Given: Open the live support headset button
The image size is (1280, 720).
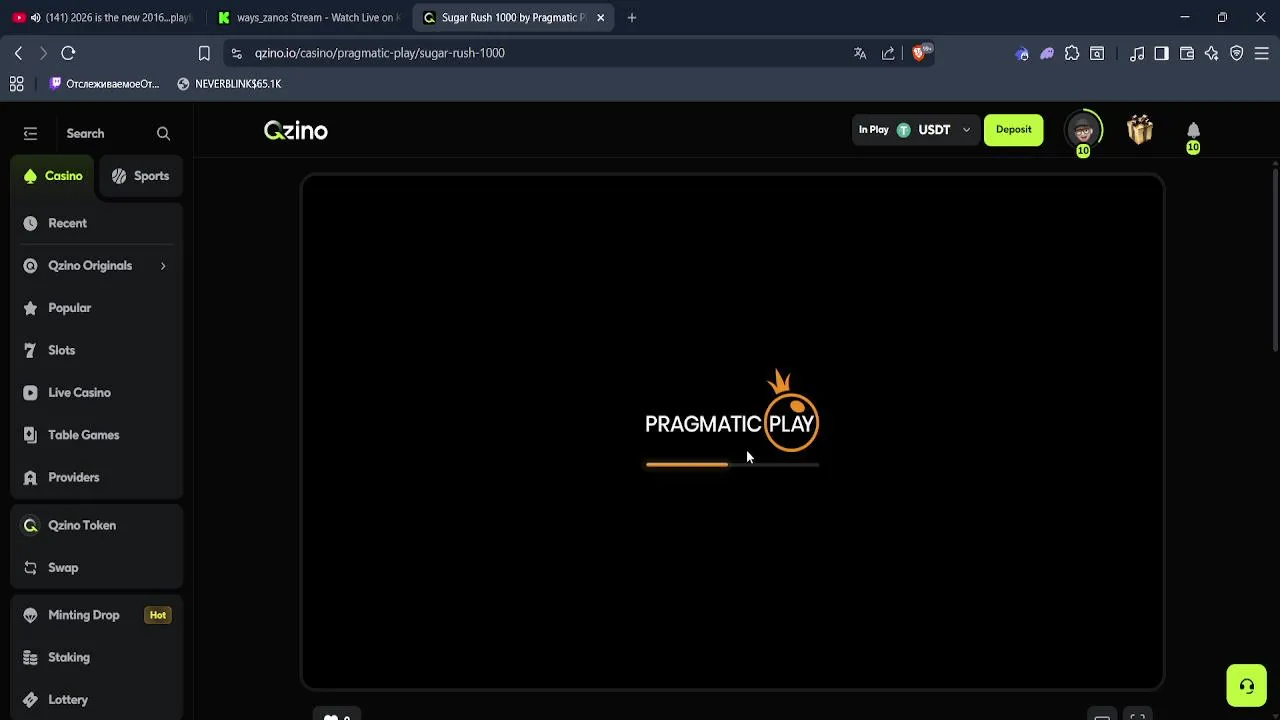Looking at the screenshot, I should click(x=1247, y=686).
